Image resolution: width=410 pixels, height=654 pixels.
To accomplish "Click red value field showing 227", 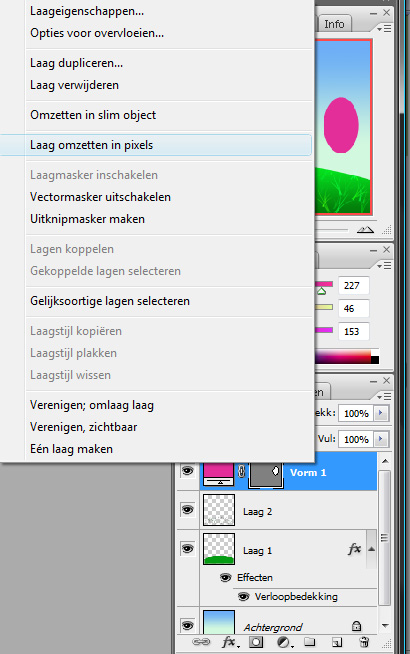I will pos(353,286).
